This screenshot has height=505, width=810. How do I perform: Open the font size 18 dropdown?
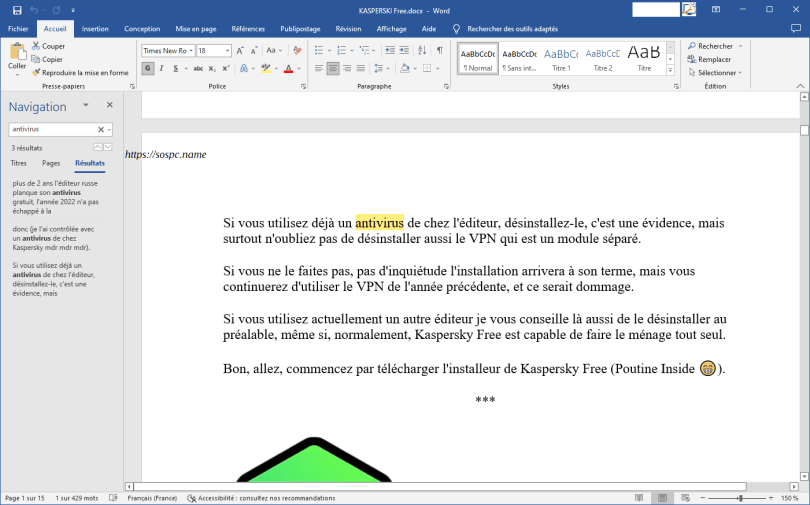point(227,51)
